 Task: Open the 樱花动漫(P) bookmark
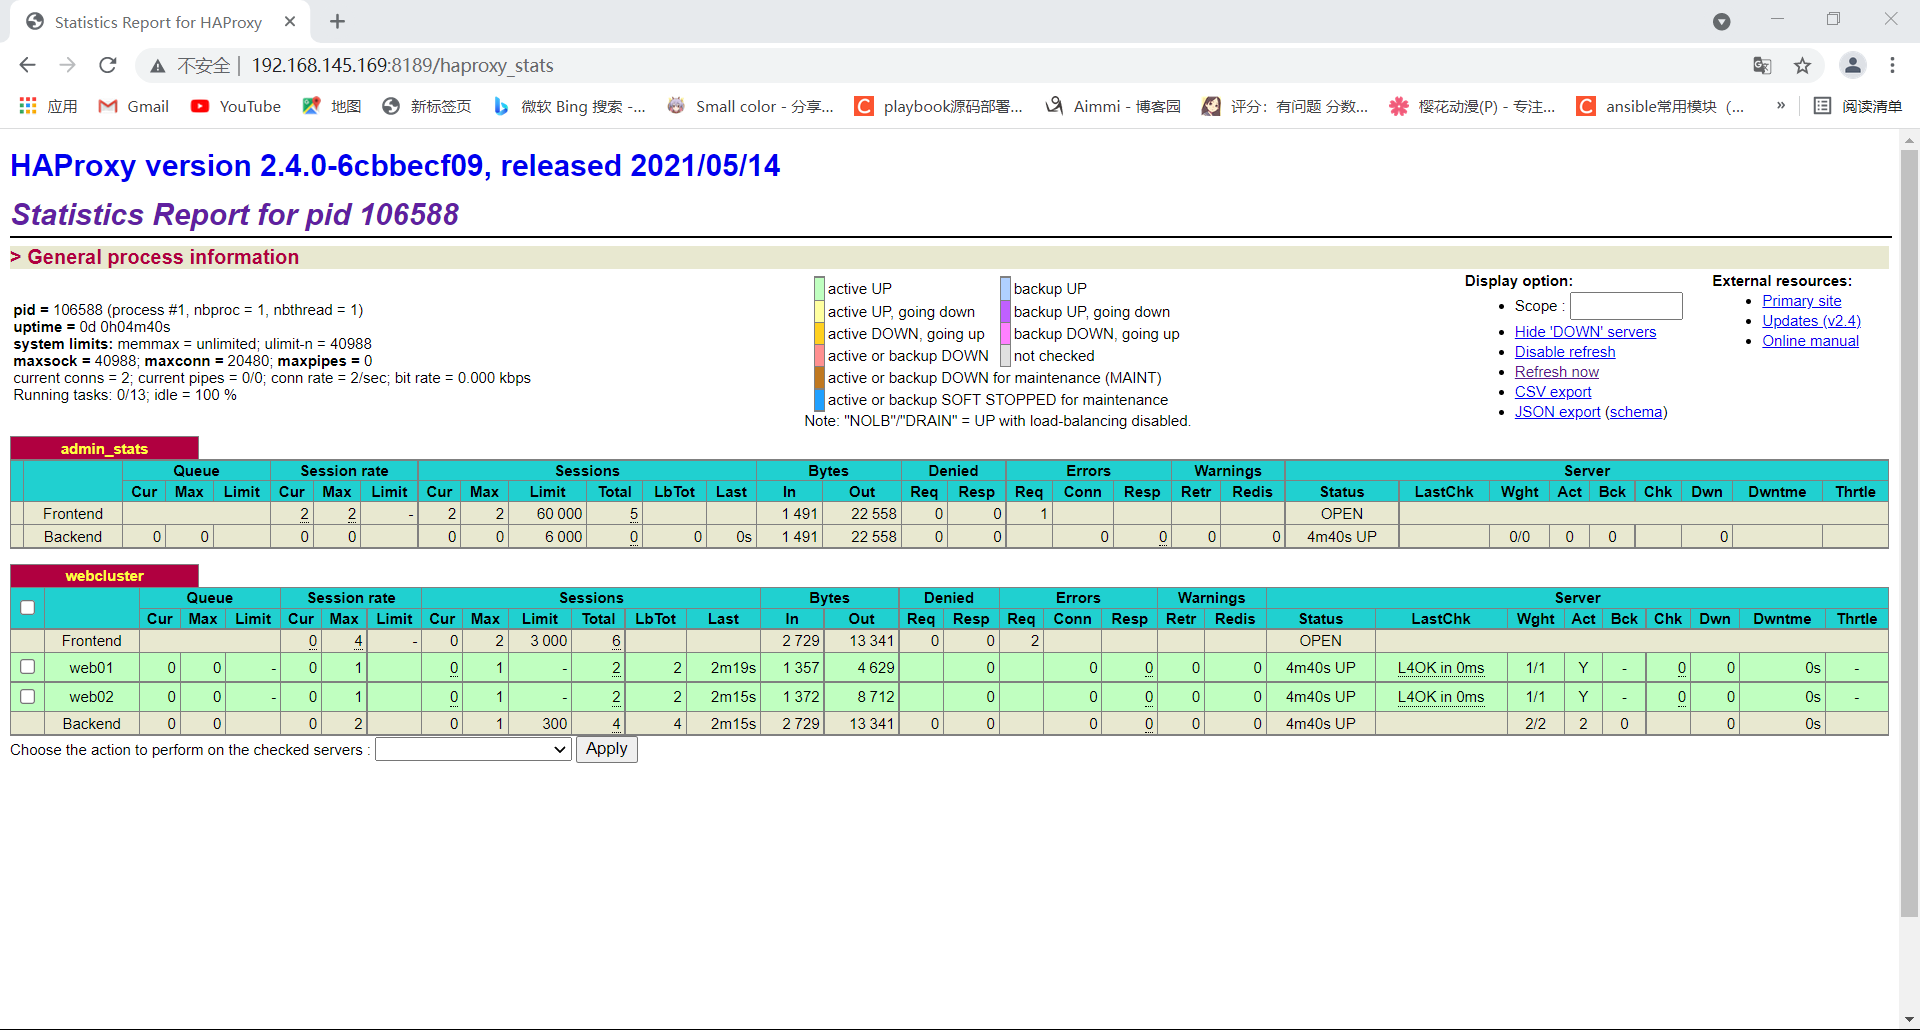click(x=1472, y=106)
